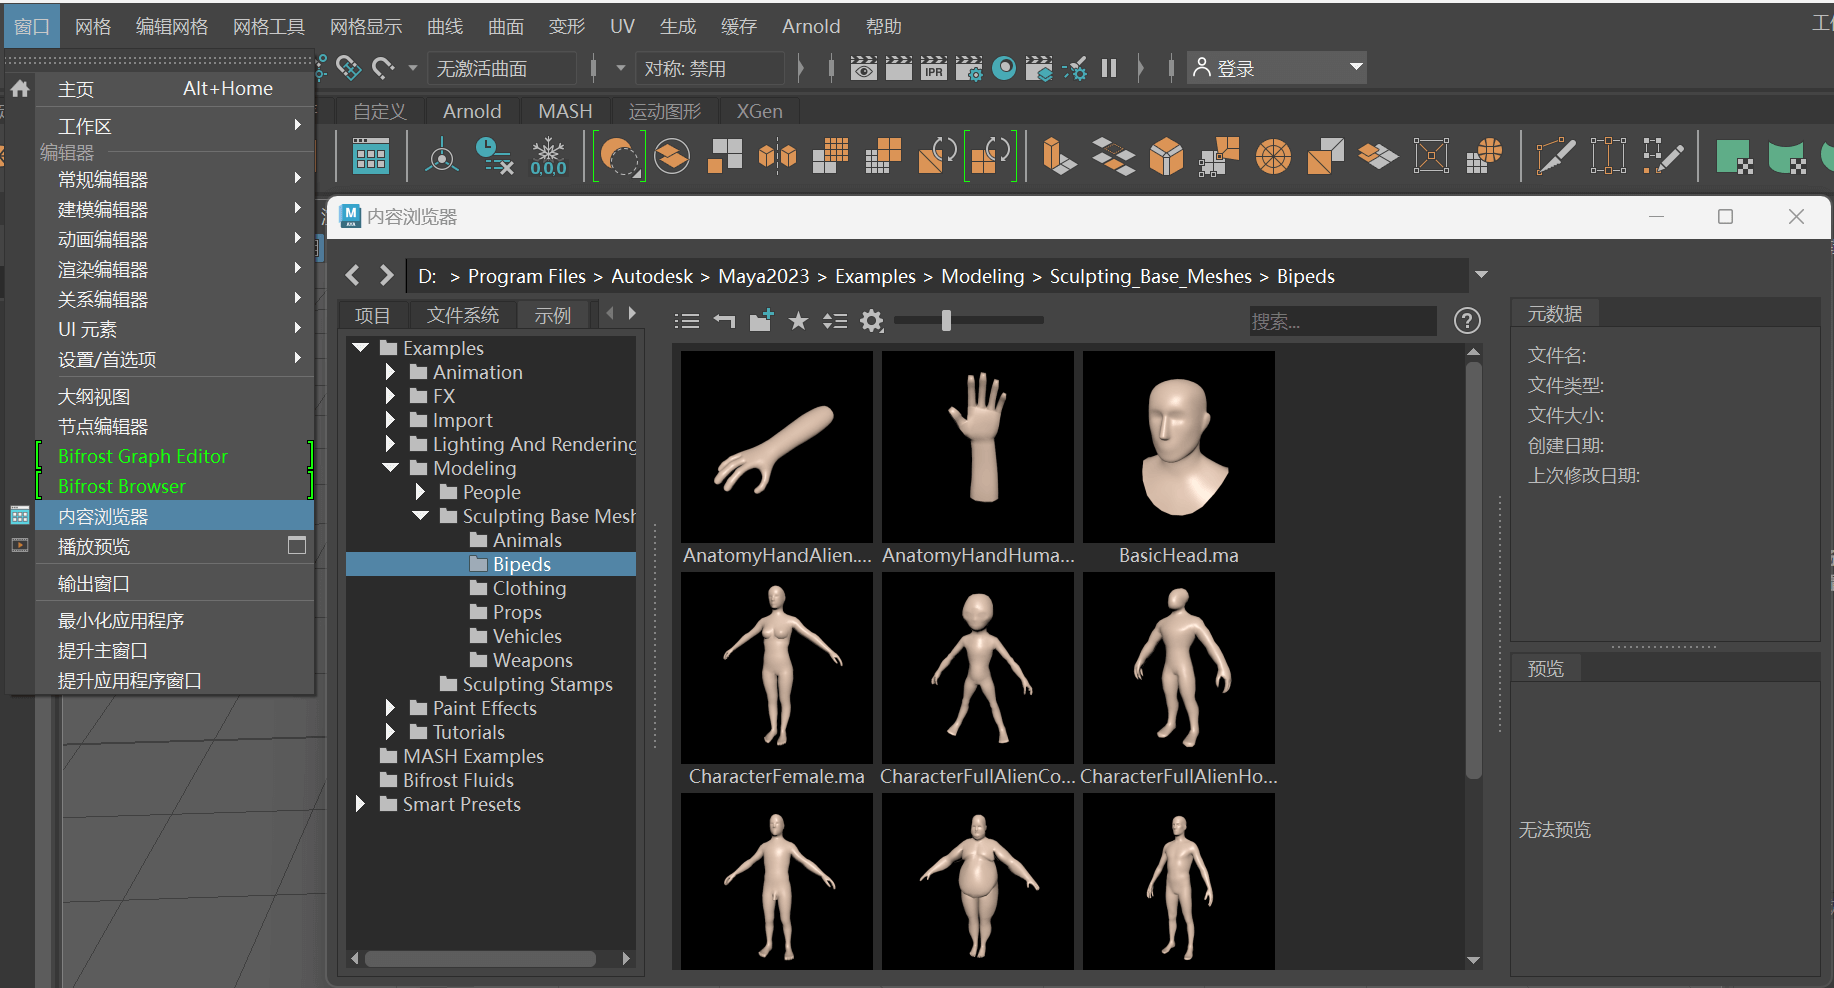Click Examples in the breadcrumb path

(875, 276)
